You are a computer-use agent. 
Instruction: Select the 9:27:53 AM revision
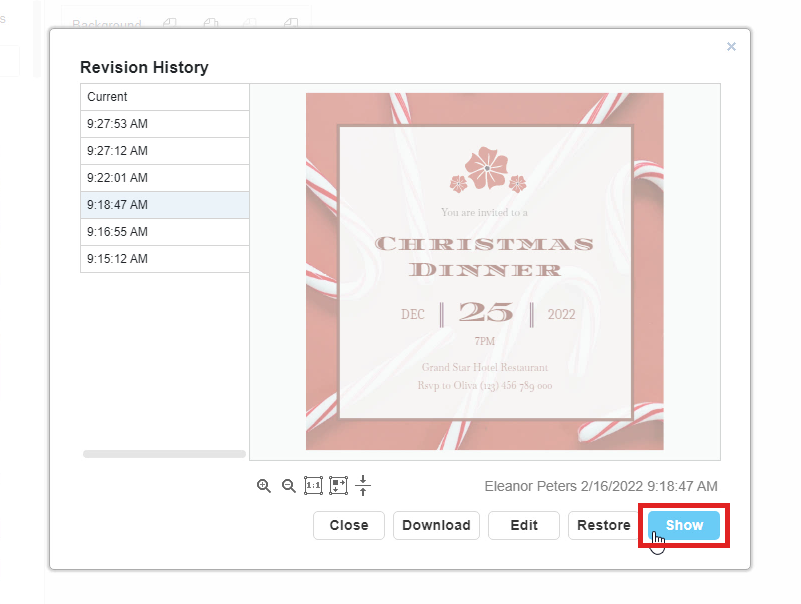point(164,124)
